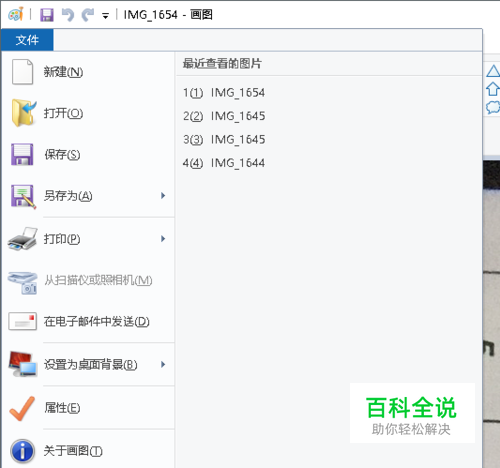Viewport: 500px width, 468px height.
Task: Open the 文件 tab
Action: point(27,40)
